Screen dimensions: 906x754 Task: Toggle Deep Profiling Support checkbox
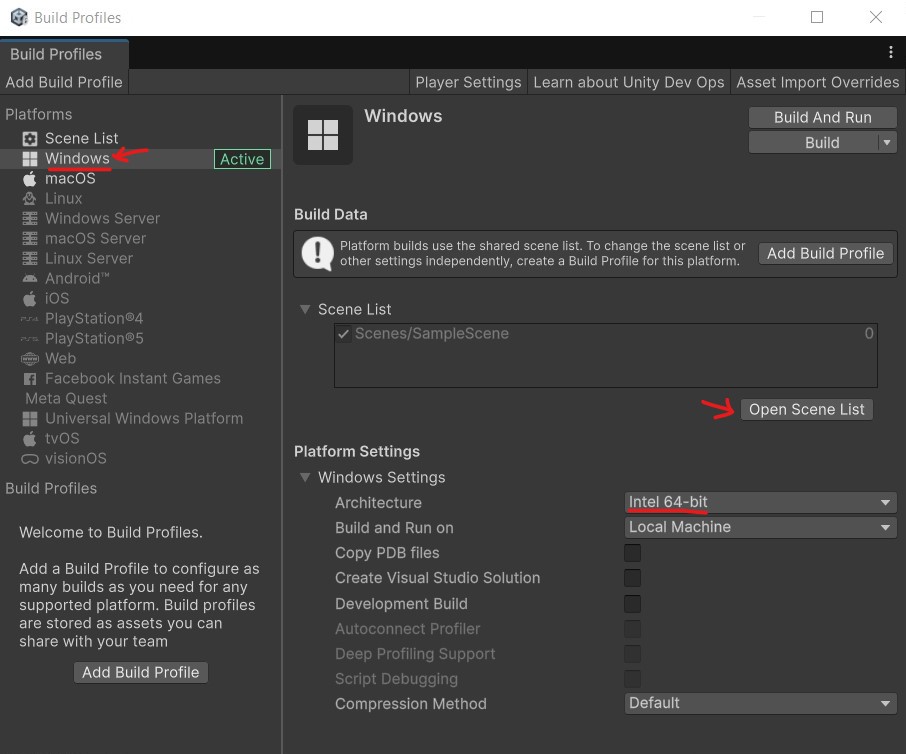632,654
